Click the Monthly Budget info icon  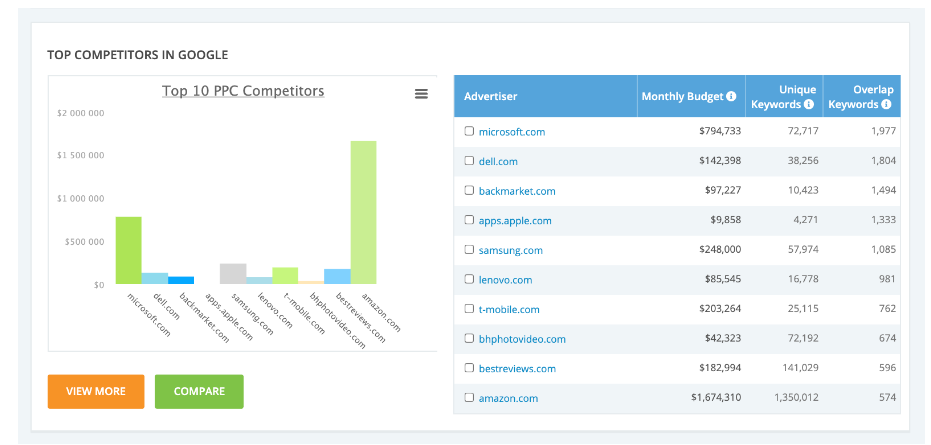click(731, 97)
